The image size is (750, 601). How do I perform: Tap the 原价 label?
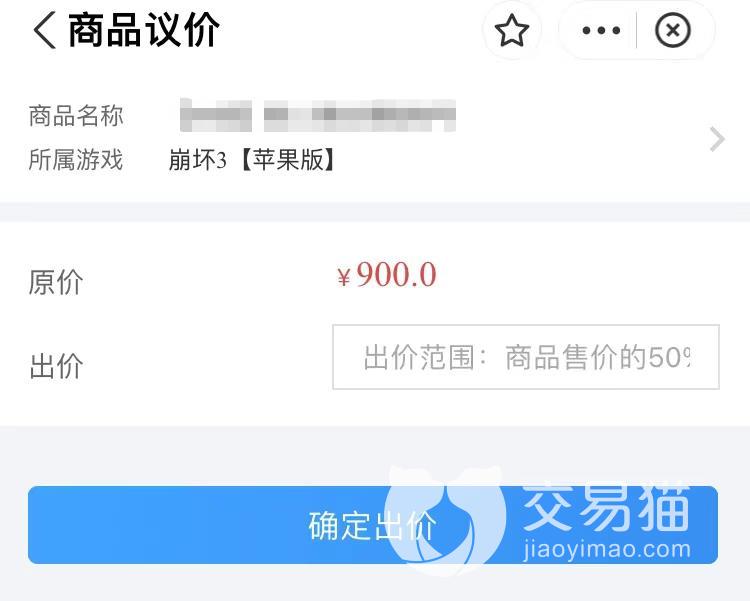tap(56, 282)
